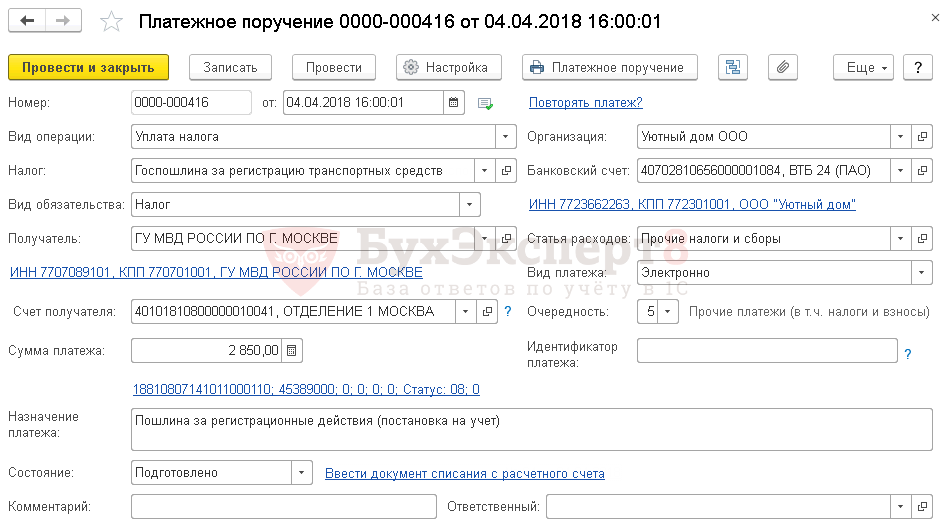This screenshot has width=948, height=523.
Task: Open the Еще menu
Action: [x=863, y=67]
